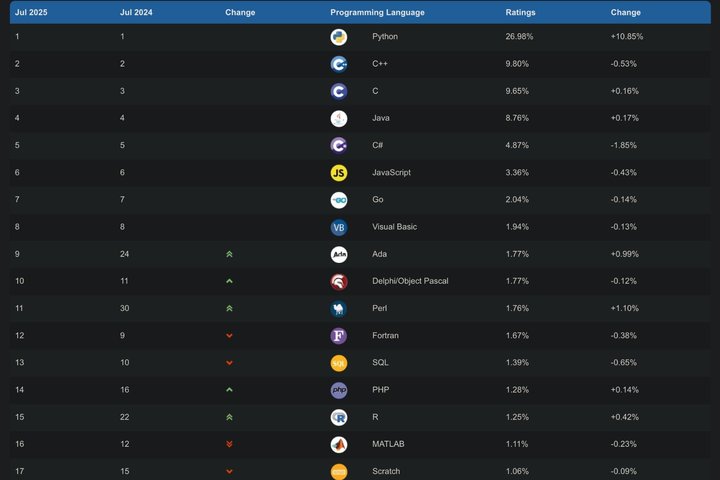
Task: Click the Ratings column header
Action: (x=520, y=12)
